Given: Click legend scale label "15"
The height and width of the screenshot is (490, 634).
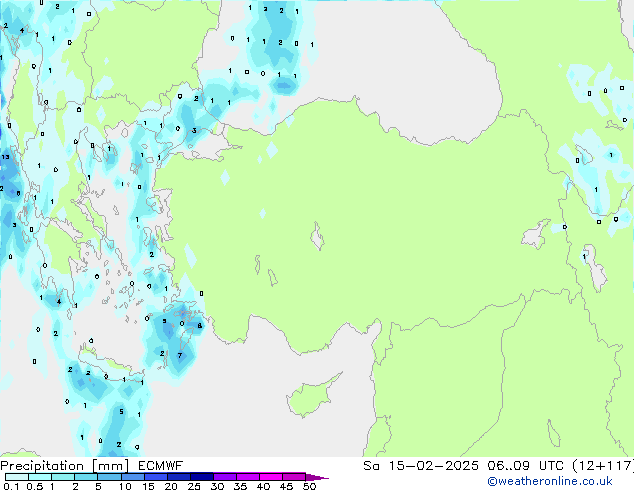Looking at the screenshot, I should click(x=148, y=486).
